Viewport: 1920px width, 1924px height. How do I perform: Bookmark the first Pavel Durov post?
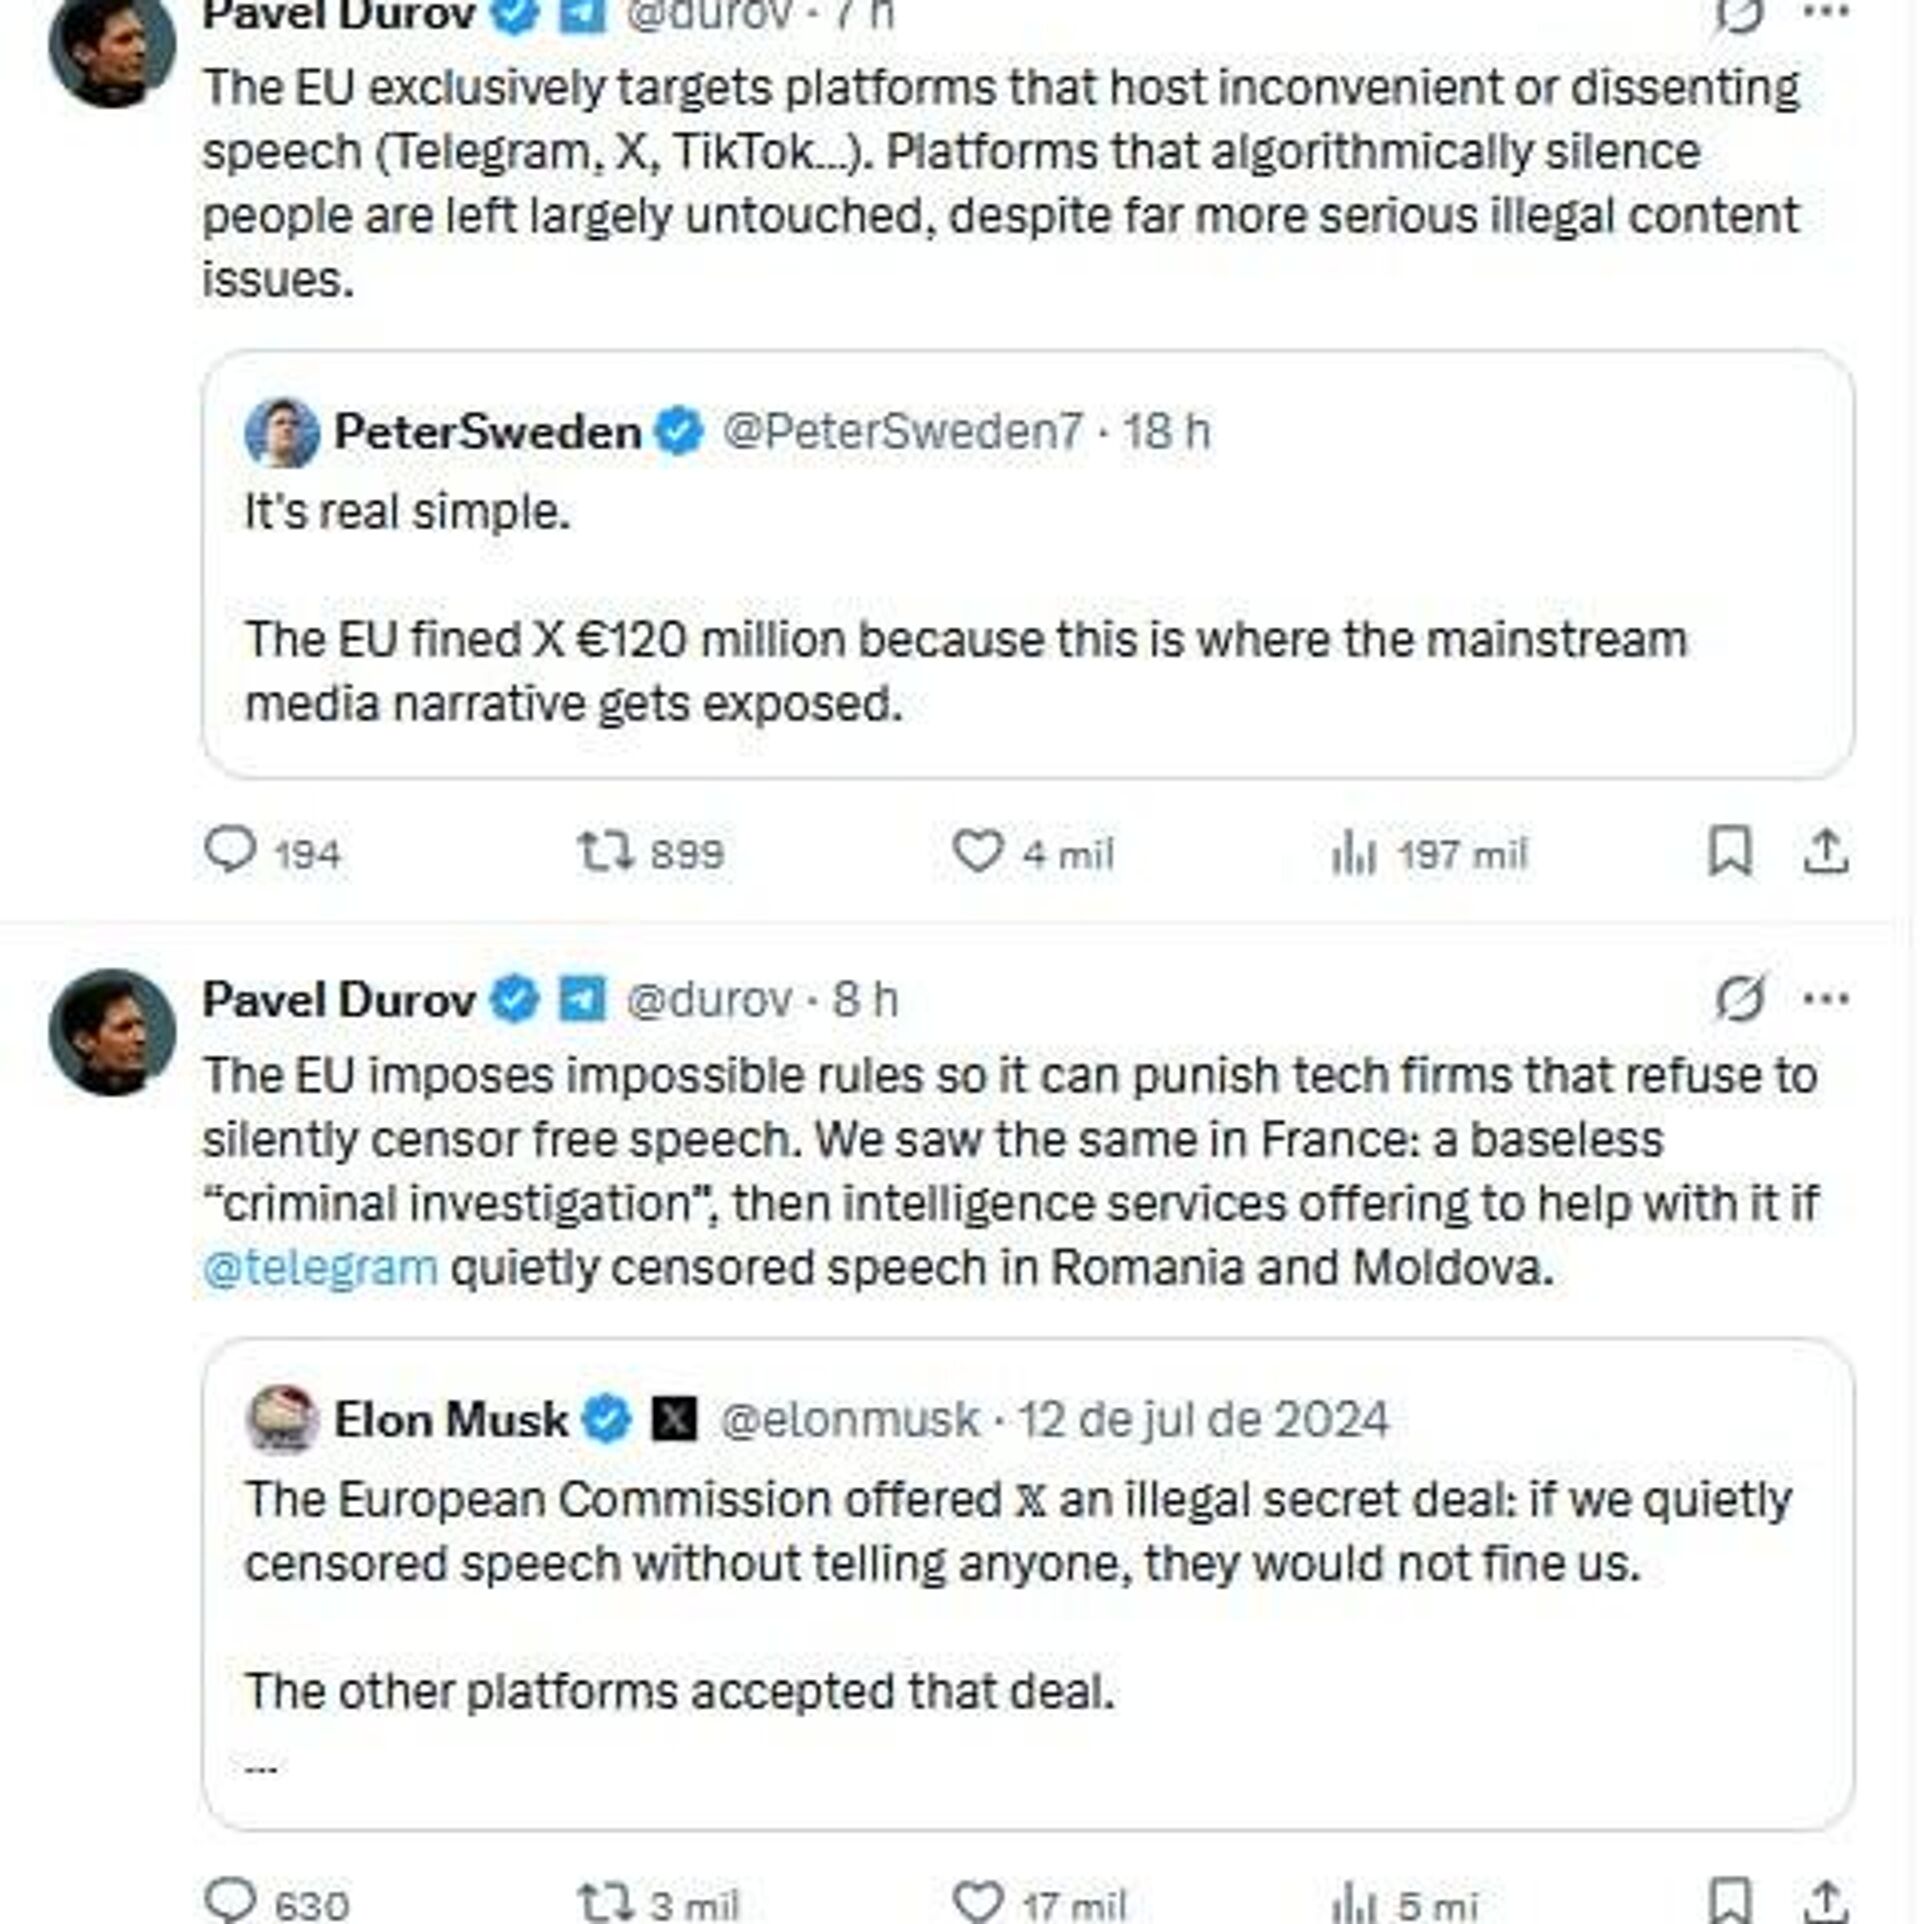click(x=1729, y=851)
